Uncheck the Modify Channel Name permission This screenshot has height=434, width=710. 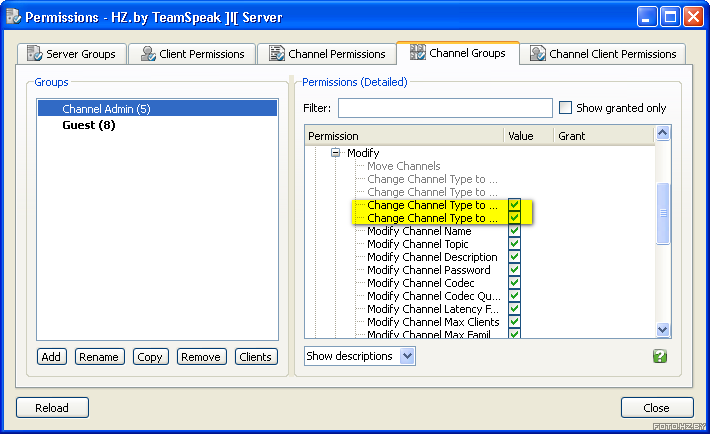(x=514, y=231)
